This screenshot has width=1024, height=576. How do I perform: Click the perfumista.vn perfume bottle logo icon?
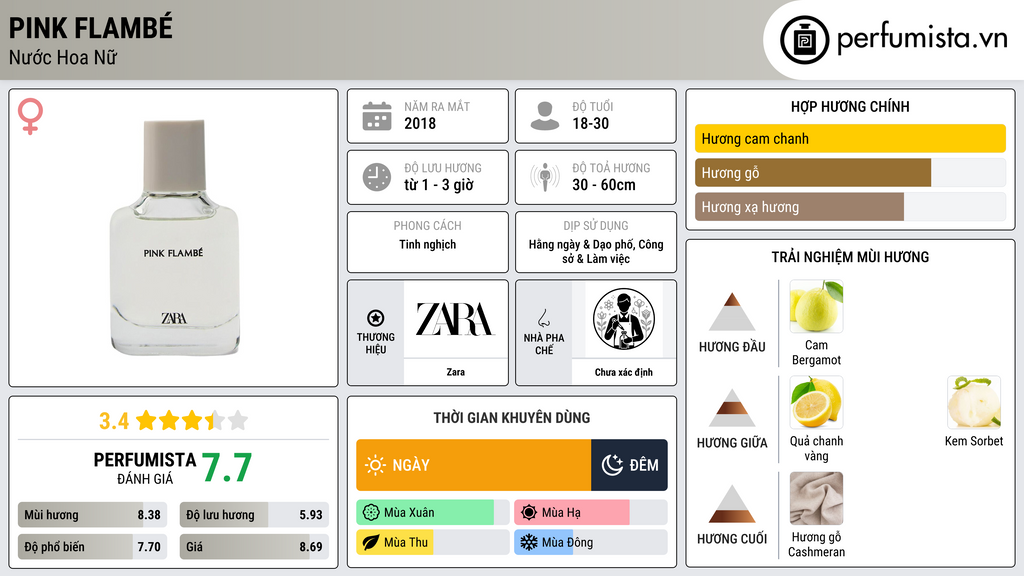click(x=804, y=40)
